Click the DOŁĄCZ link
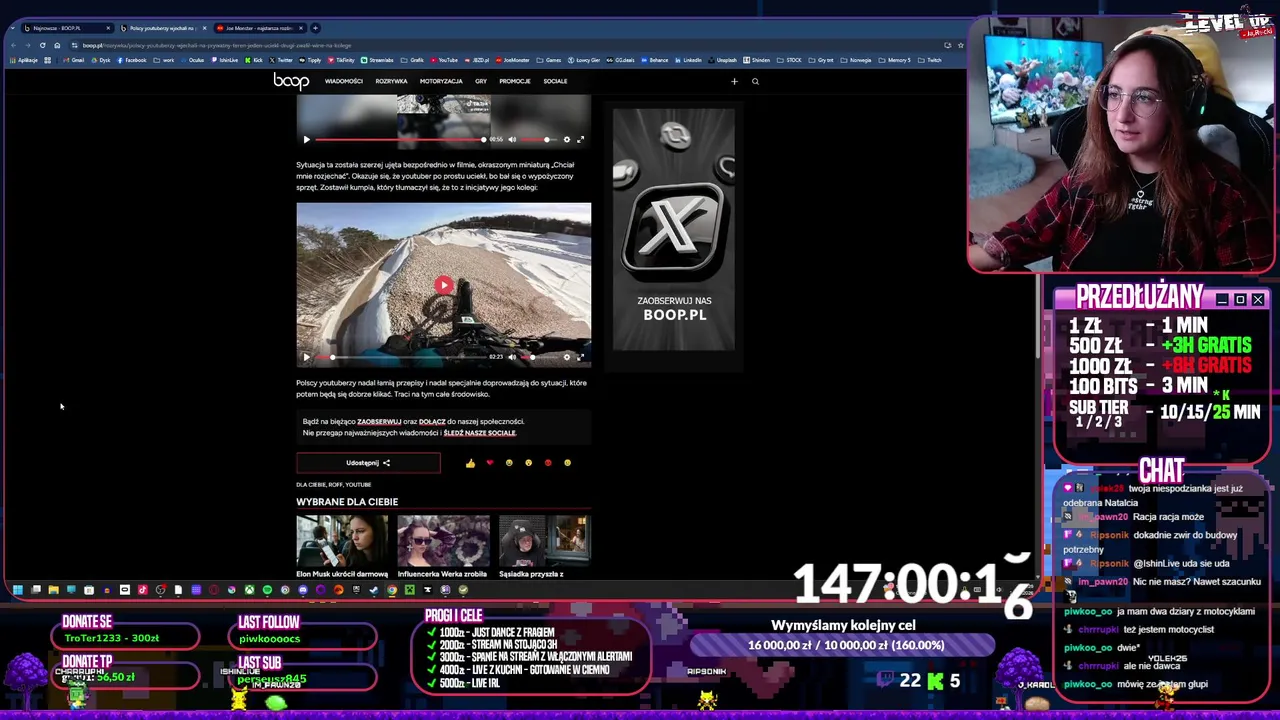This screenshot has height=720, width=1280. (432, 421)
